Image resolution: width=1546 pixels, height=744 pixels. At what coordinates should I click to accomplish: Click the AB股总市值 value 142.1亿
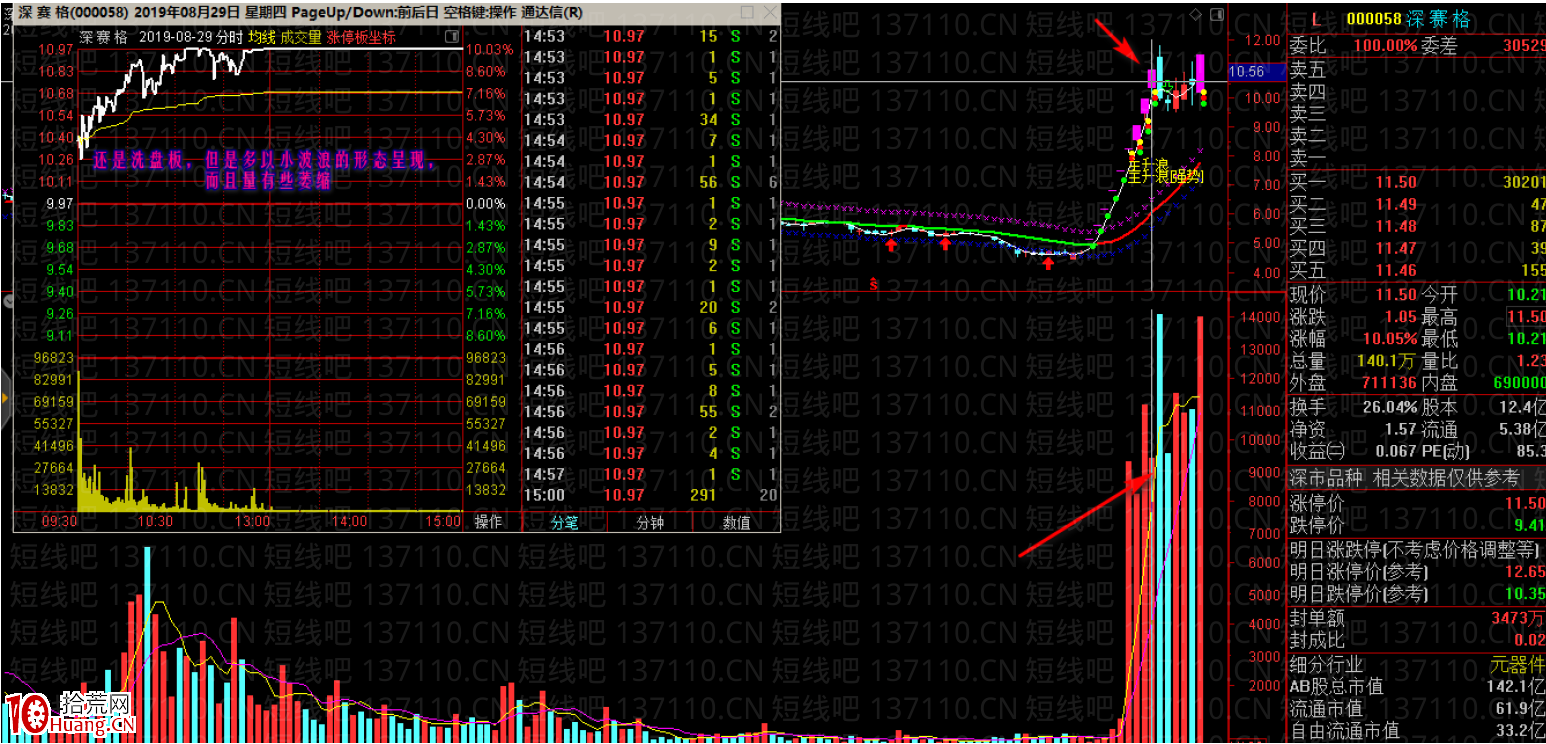pyautogui.click(x=1515, y=686)
